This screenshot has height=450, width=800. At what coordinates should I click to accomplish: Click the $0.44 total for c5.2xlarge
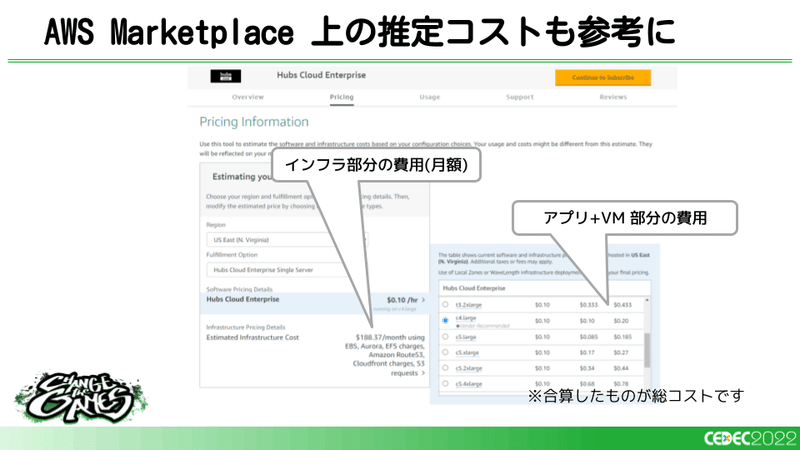point(621,368)
